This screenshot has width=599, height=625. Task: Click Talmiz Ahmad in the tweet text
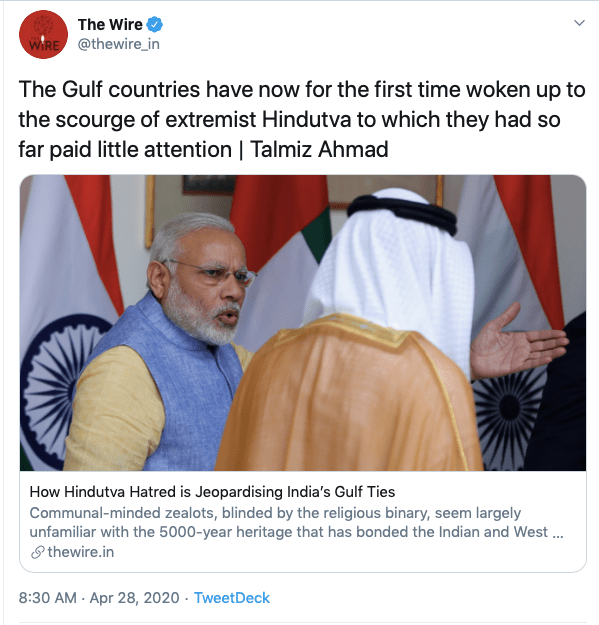coord(319,150)
